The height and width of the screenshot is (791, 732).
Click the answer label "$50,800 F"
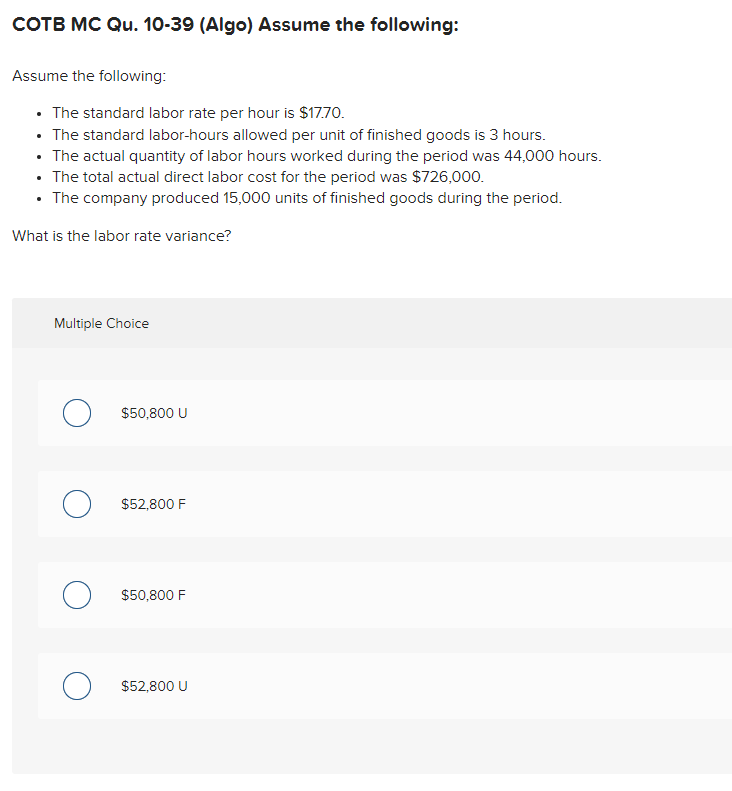coord(153,595)
